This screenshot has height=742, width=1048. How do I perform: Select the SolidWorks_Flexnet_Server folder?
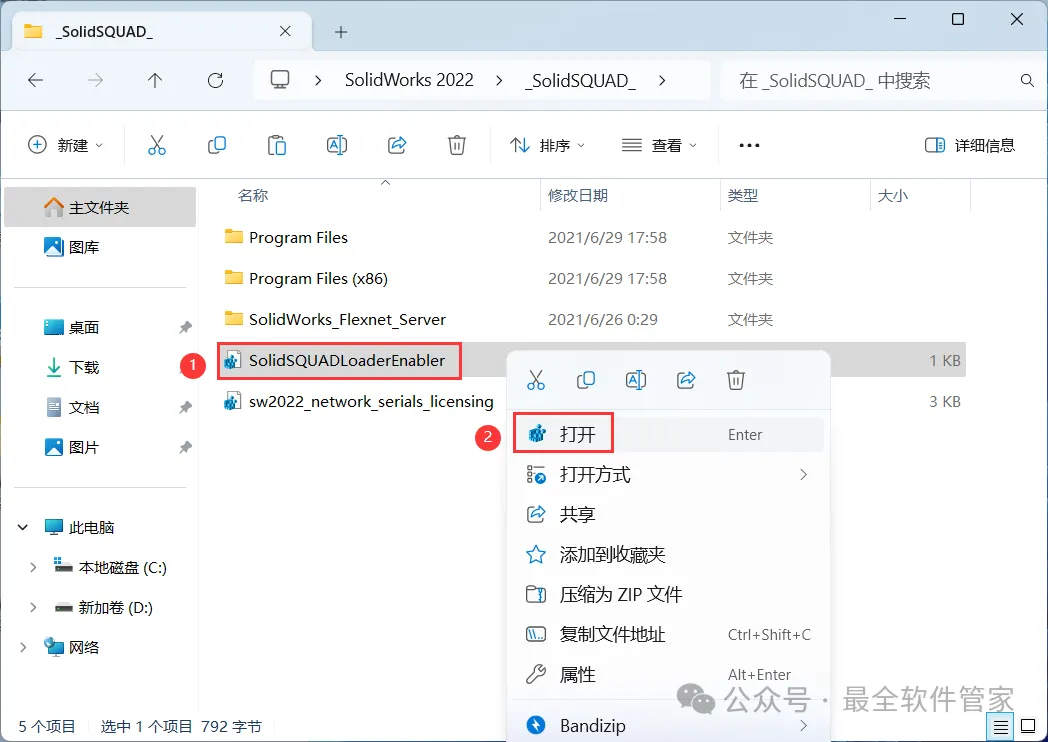click(x=347, y=320)
